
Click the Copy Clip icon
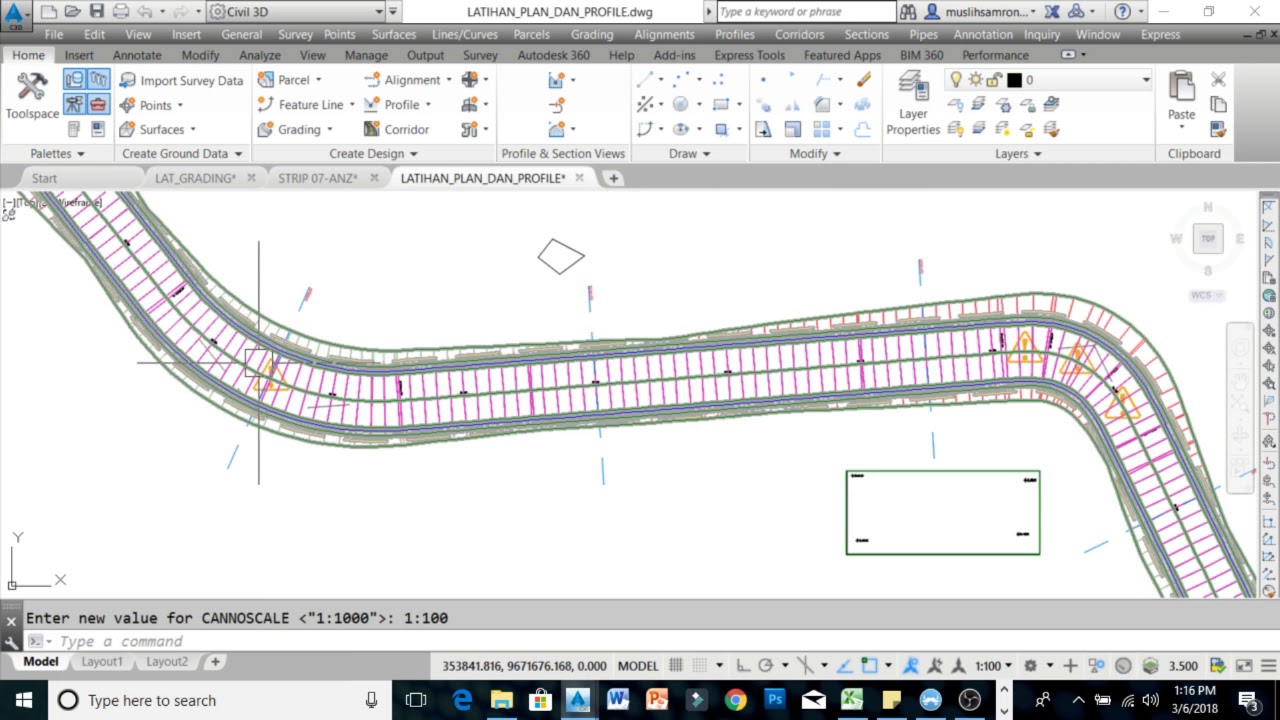(x=1218, y=104)
